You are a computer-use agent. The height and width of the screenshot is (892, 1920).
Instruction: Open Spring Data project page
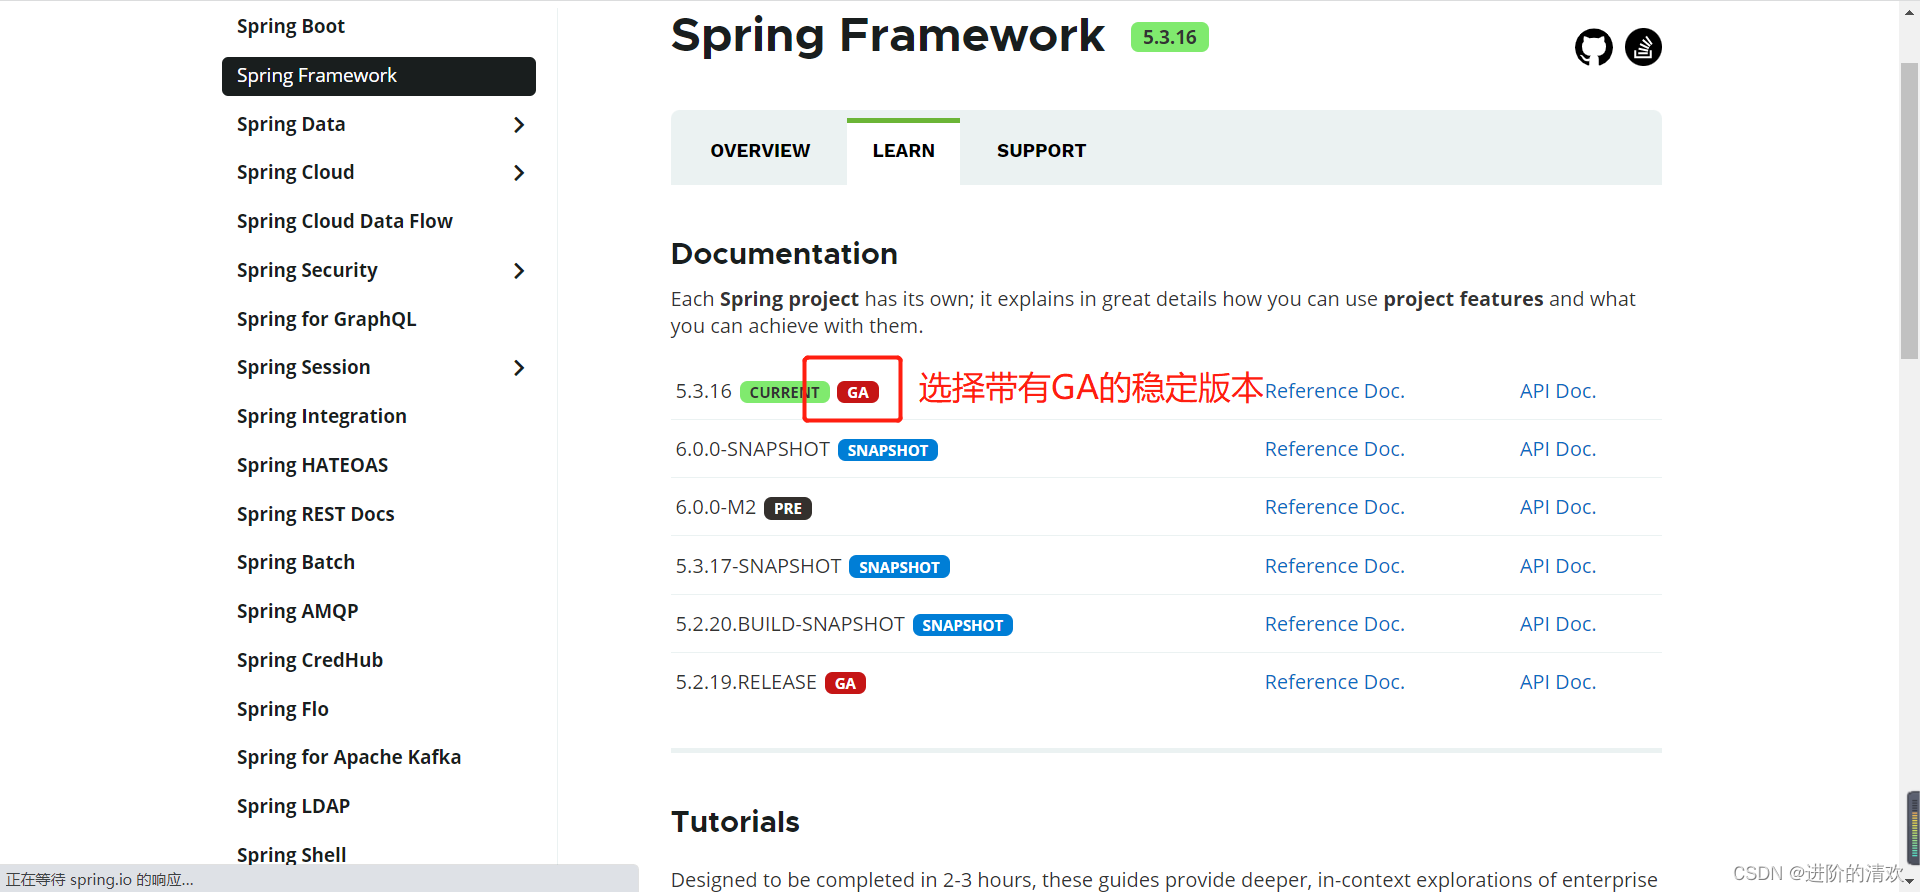click(x=291, y=125)
